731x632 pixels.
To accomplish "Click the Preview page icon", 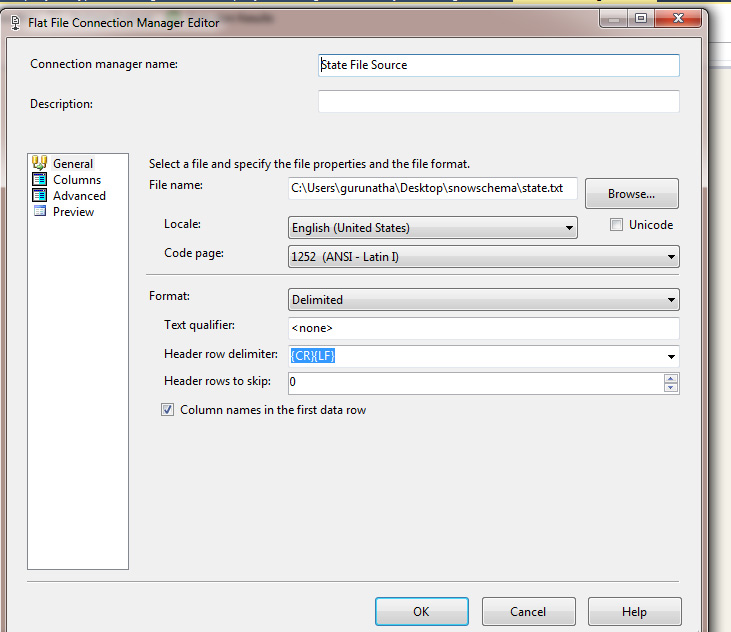I will (x=40, y=211).
